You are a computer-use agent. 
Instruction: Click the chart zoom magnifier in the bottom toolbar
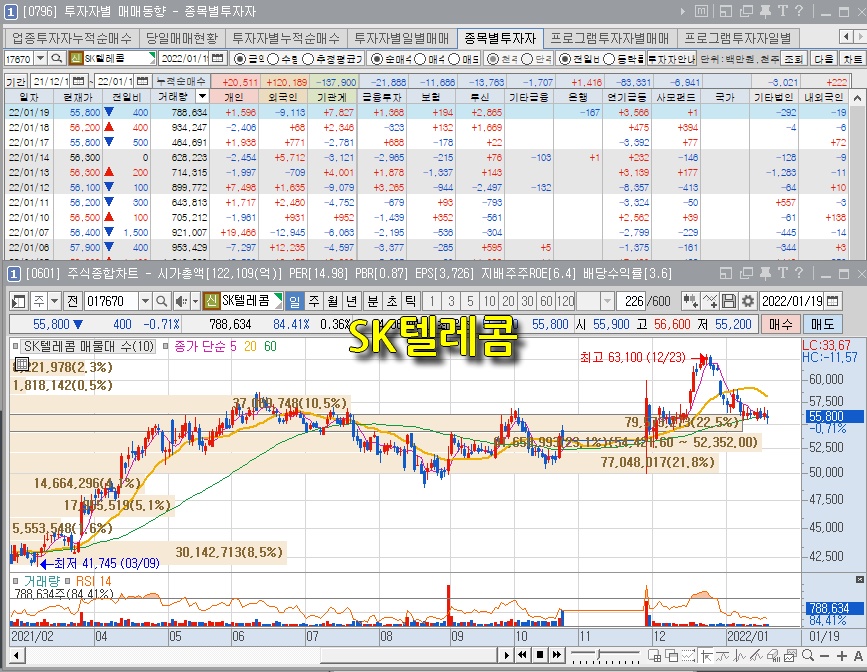click(x=808, y=656)
